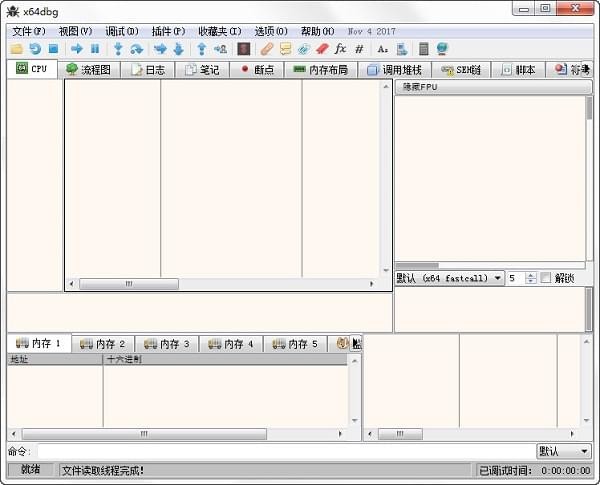
Task: Click the hash symbol toolbar icon
Action: point(359,48)
